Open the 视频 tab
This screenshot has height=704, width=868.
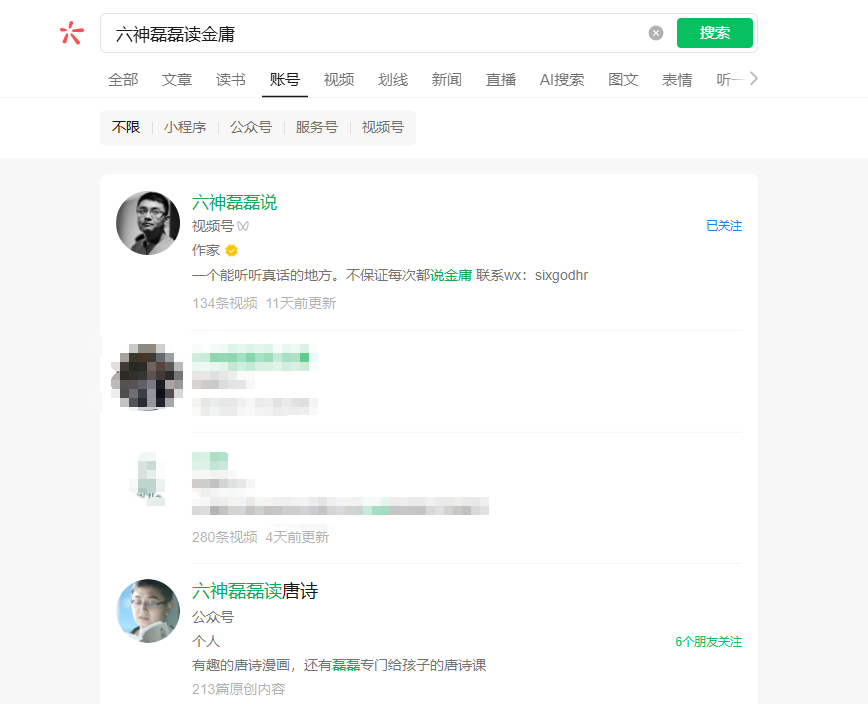pos(339,80)
